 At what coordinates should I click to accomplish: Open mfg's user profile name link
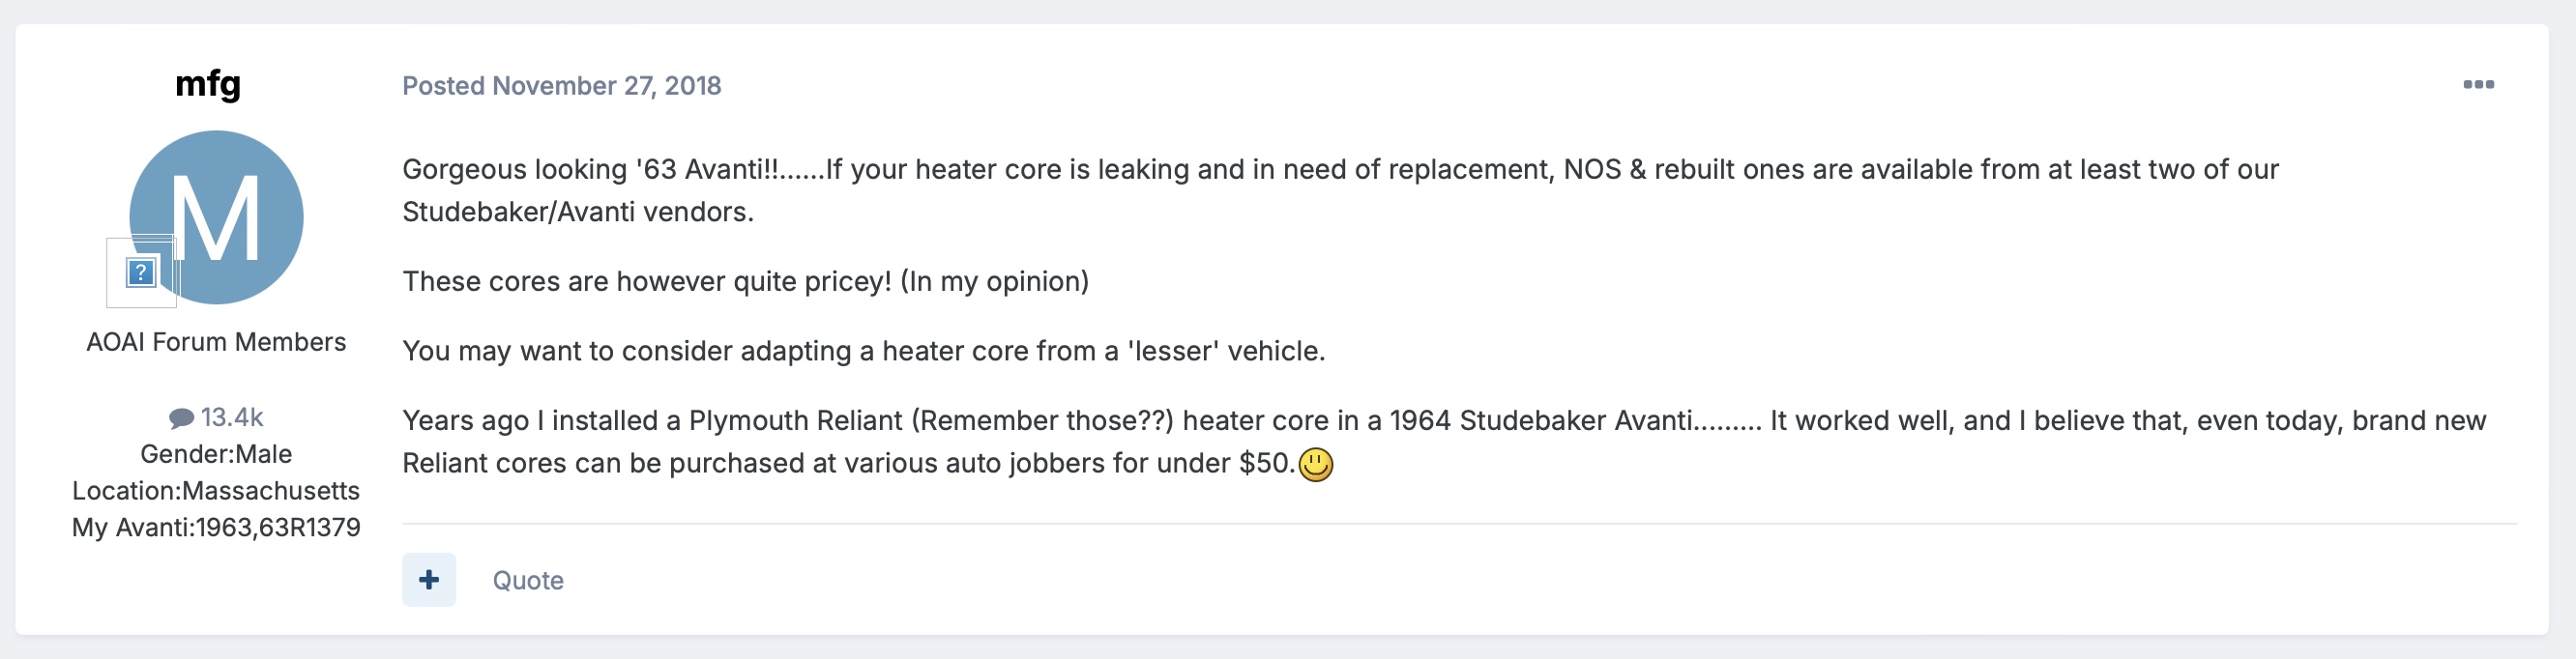point(208,84)
